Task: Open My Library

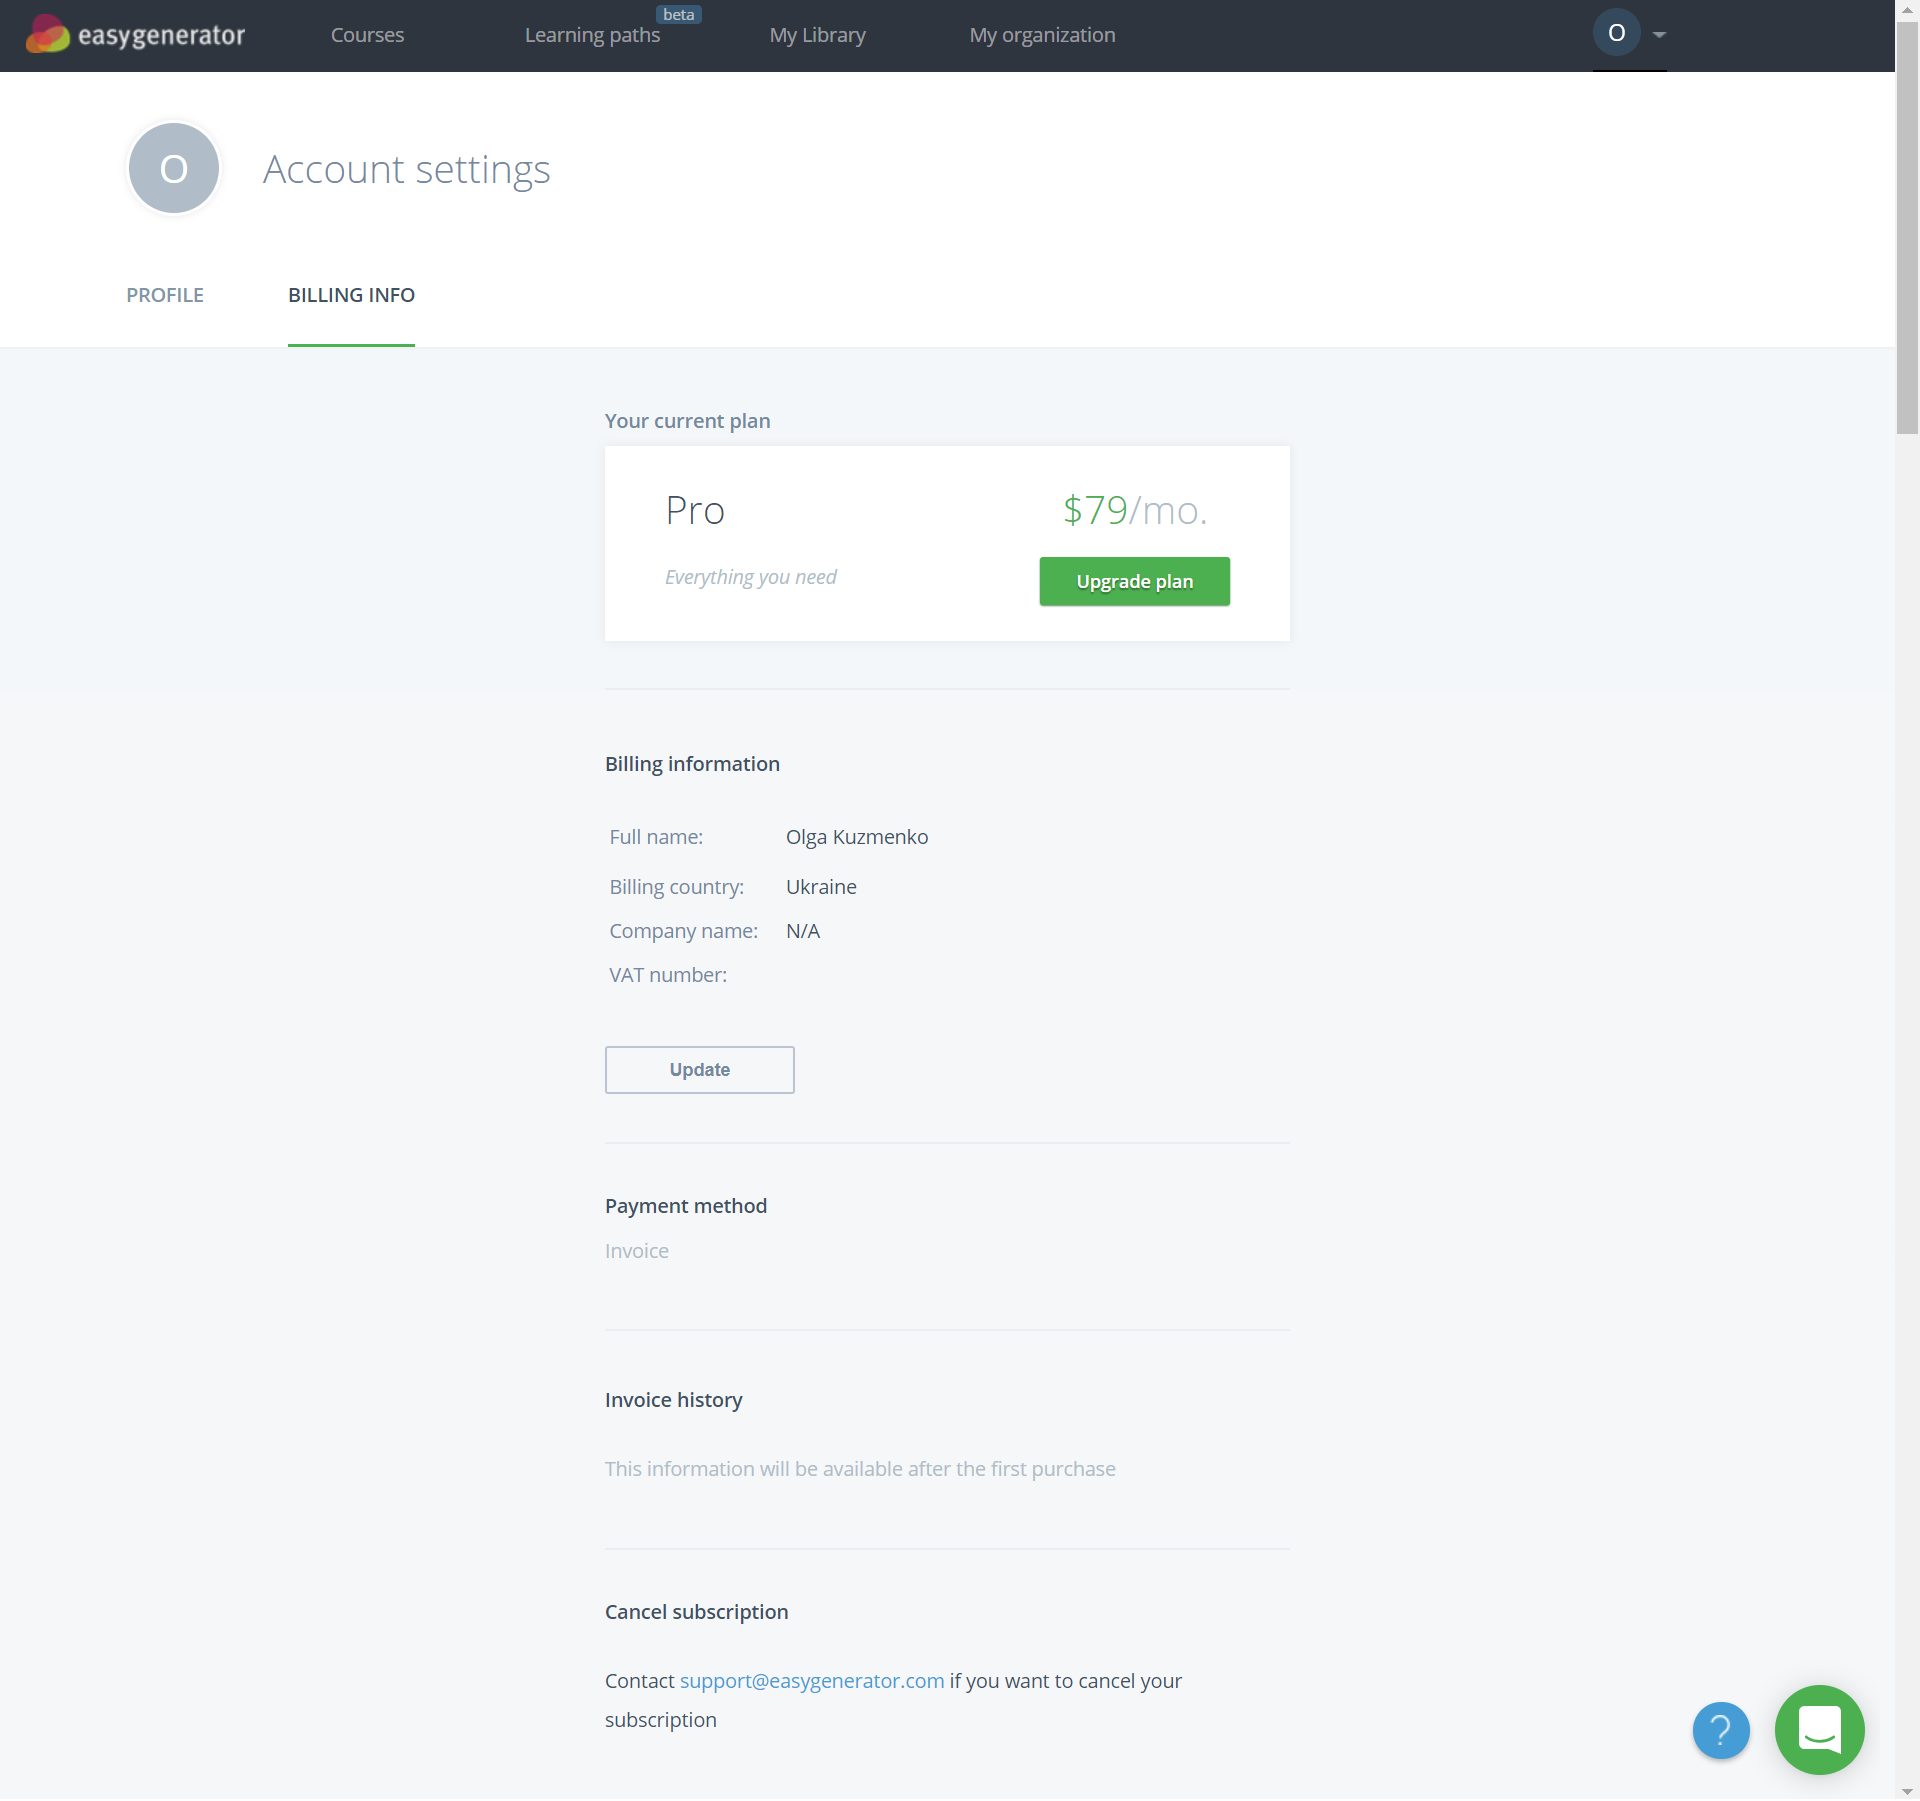Action: point(817,34)
